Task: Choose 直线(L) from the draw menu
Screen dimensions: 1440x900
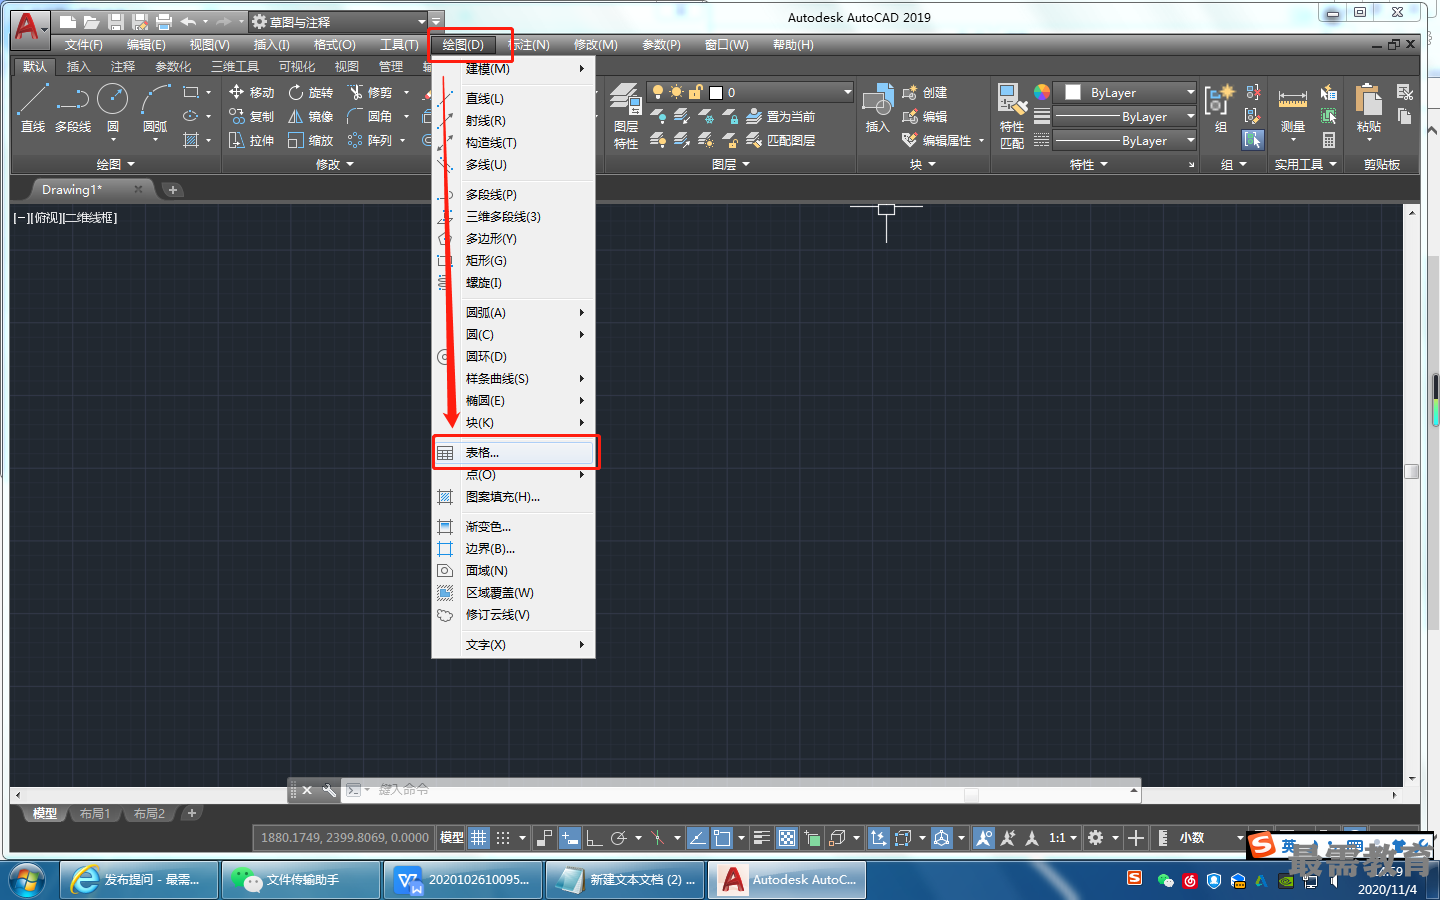Action: pos(514,98)
